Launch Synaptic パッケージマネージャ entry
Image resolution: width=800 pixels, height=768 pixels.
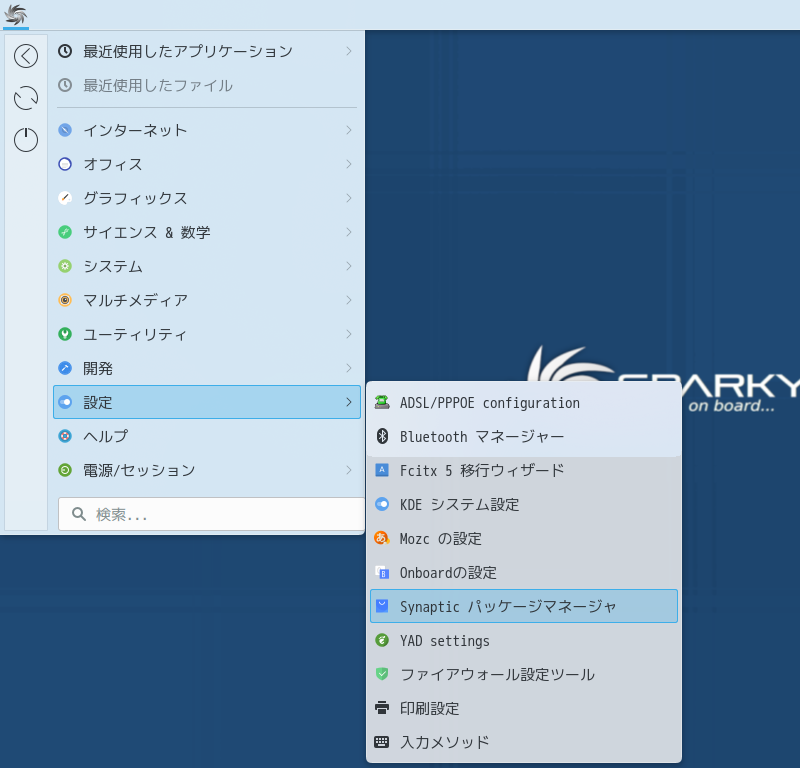pos(524,606)
